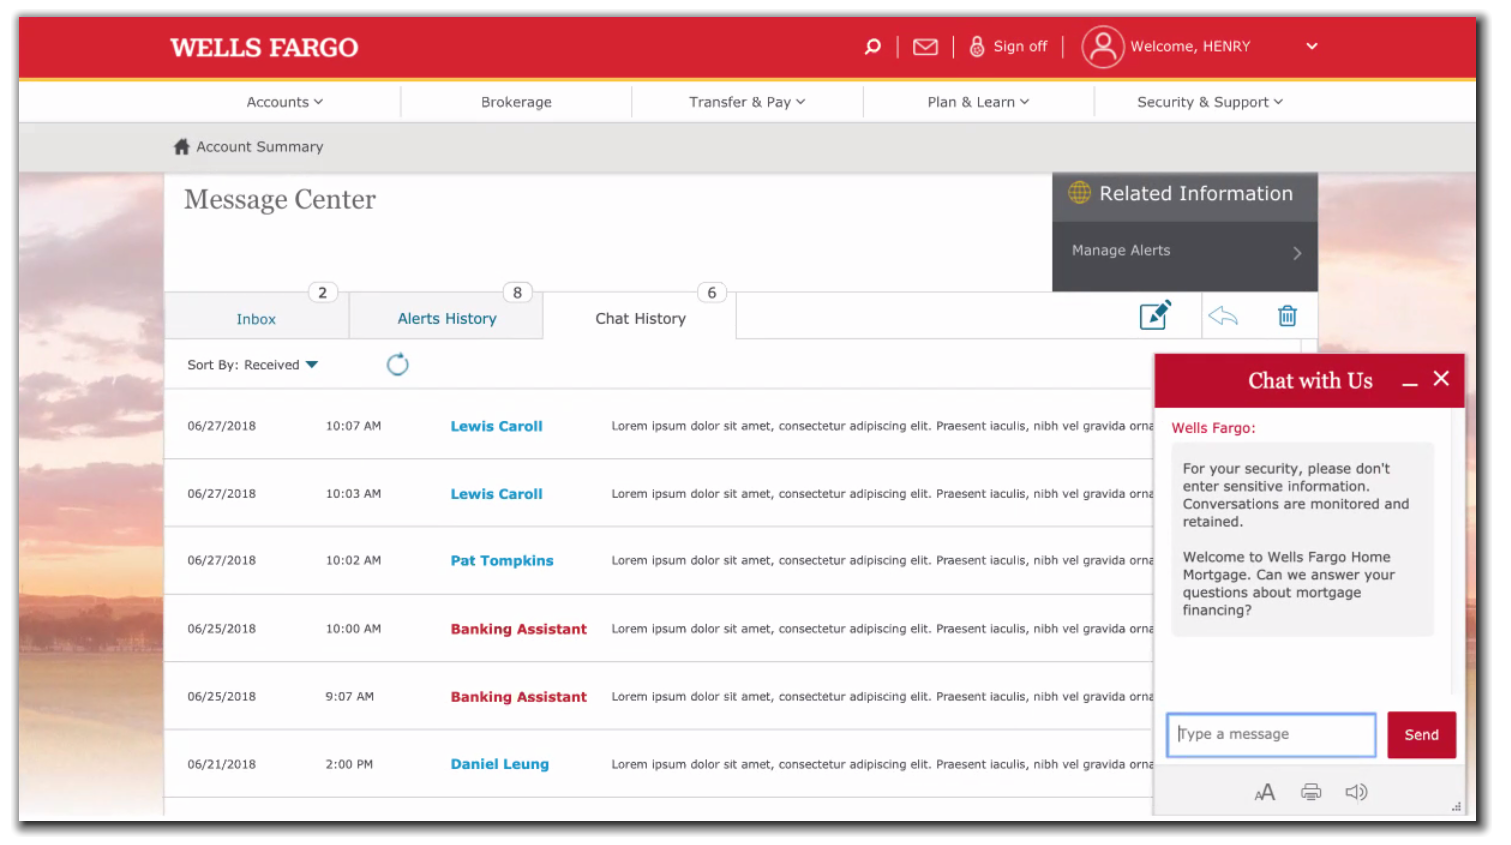
Task: Click the 2:00 PM time entry
Action: (348, 764)
